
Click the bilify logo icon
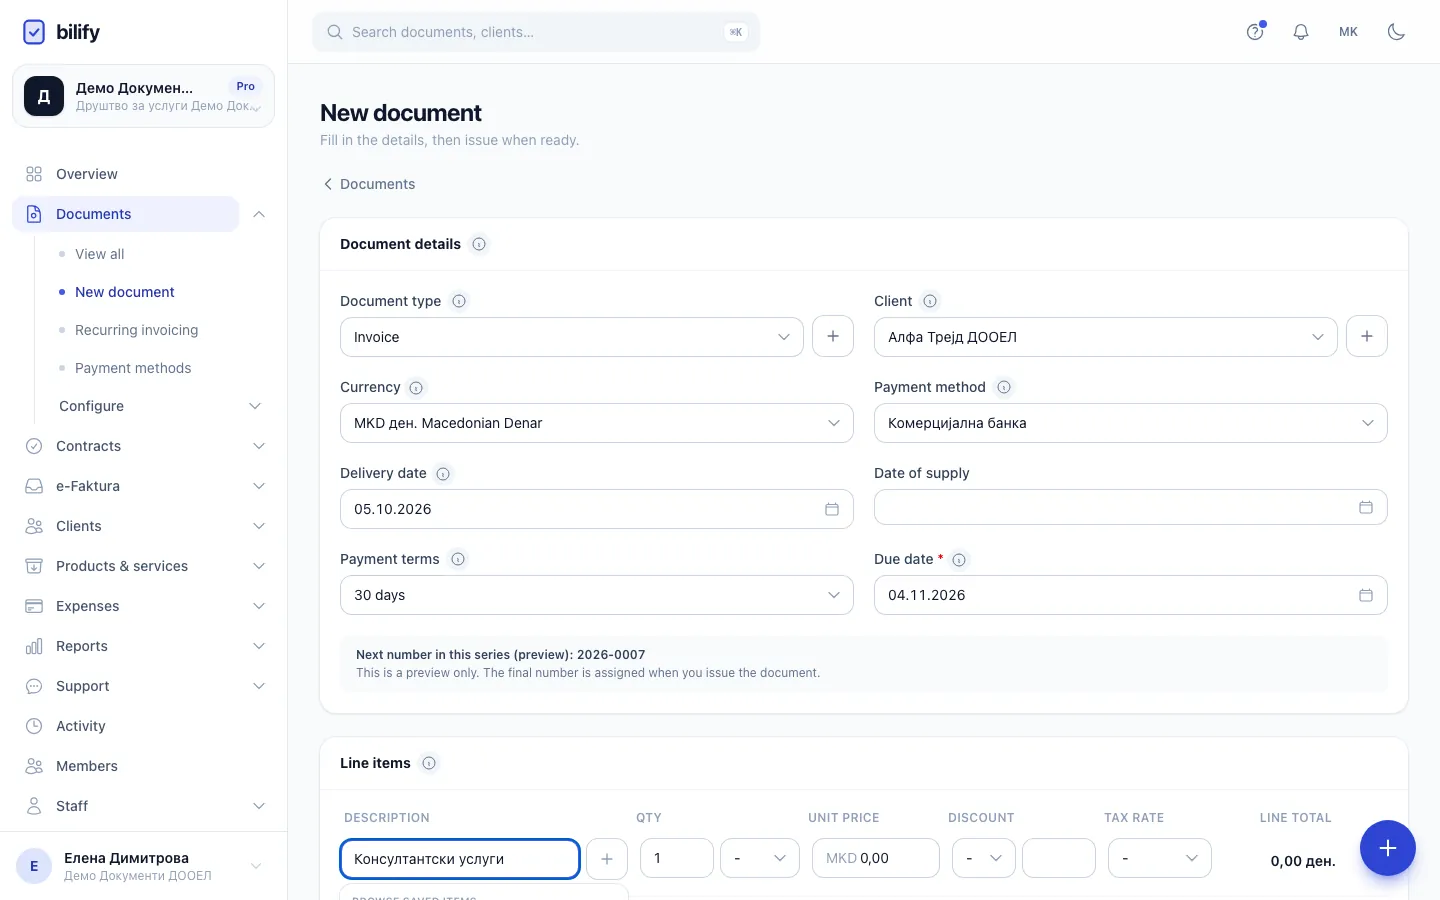pyautogui.click(x=34, y=32)
